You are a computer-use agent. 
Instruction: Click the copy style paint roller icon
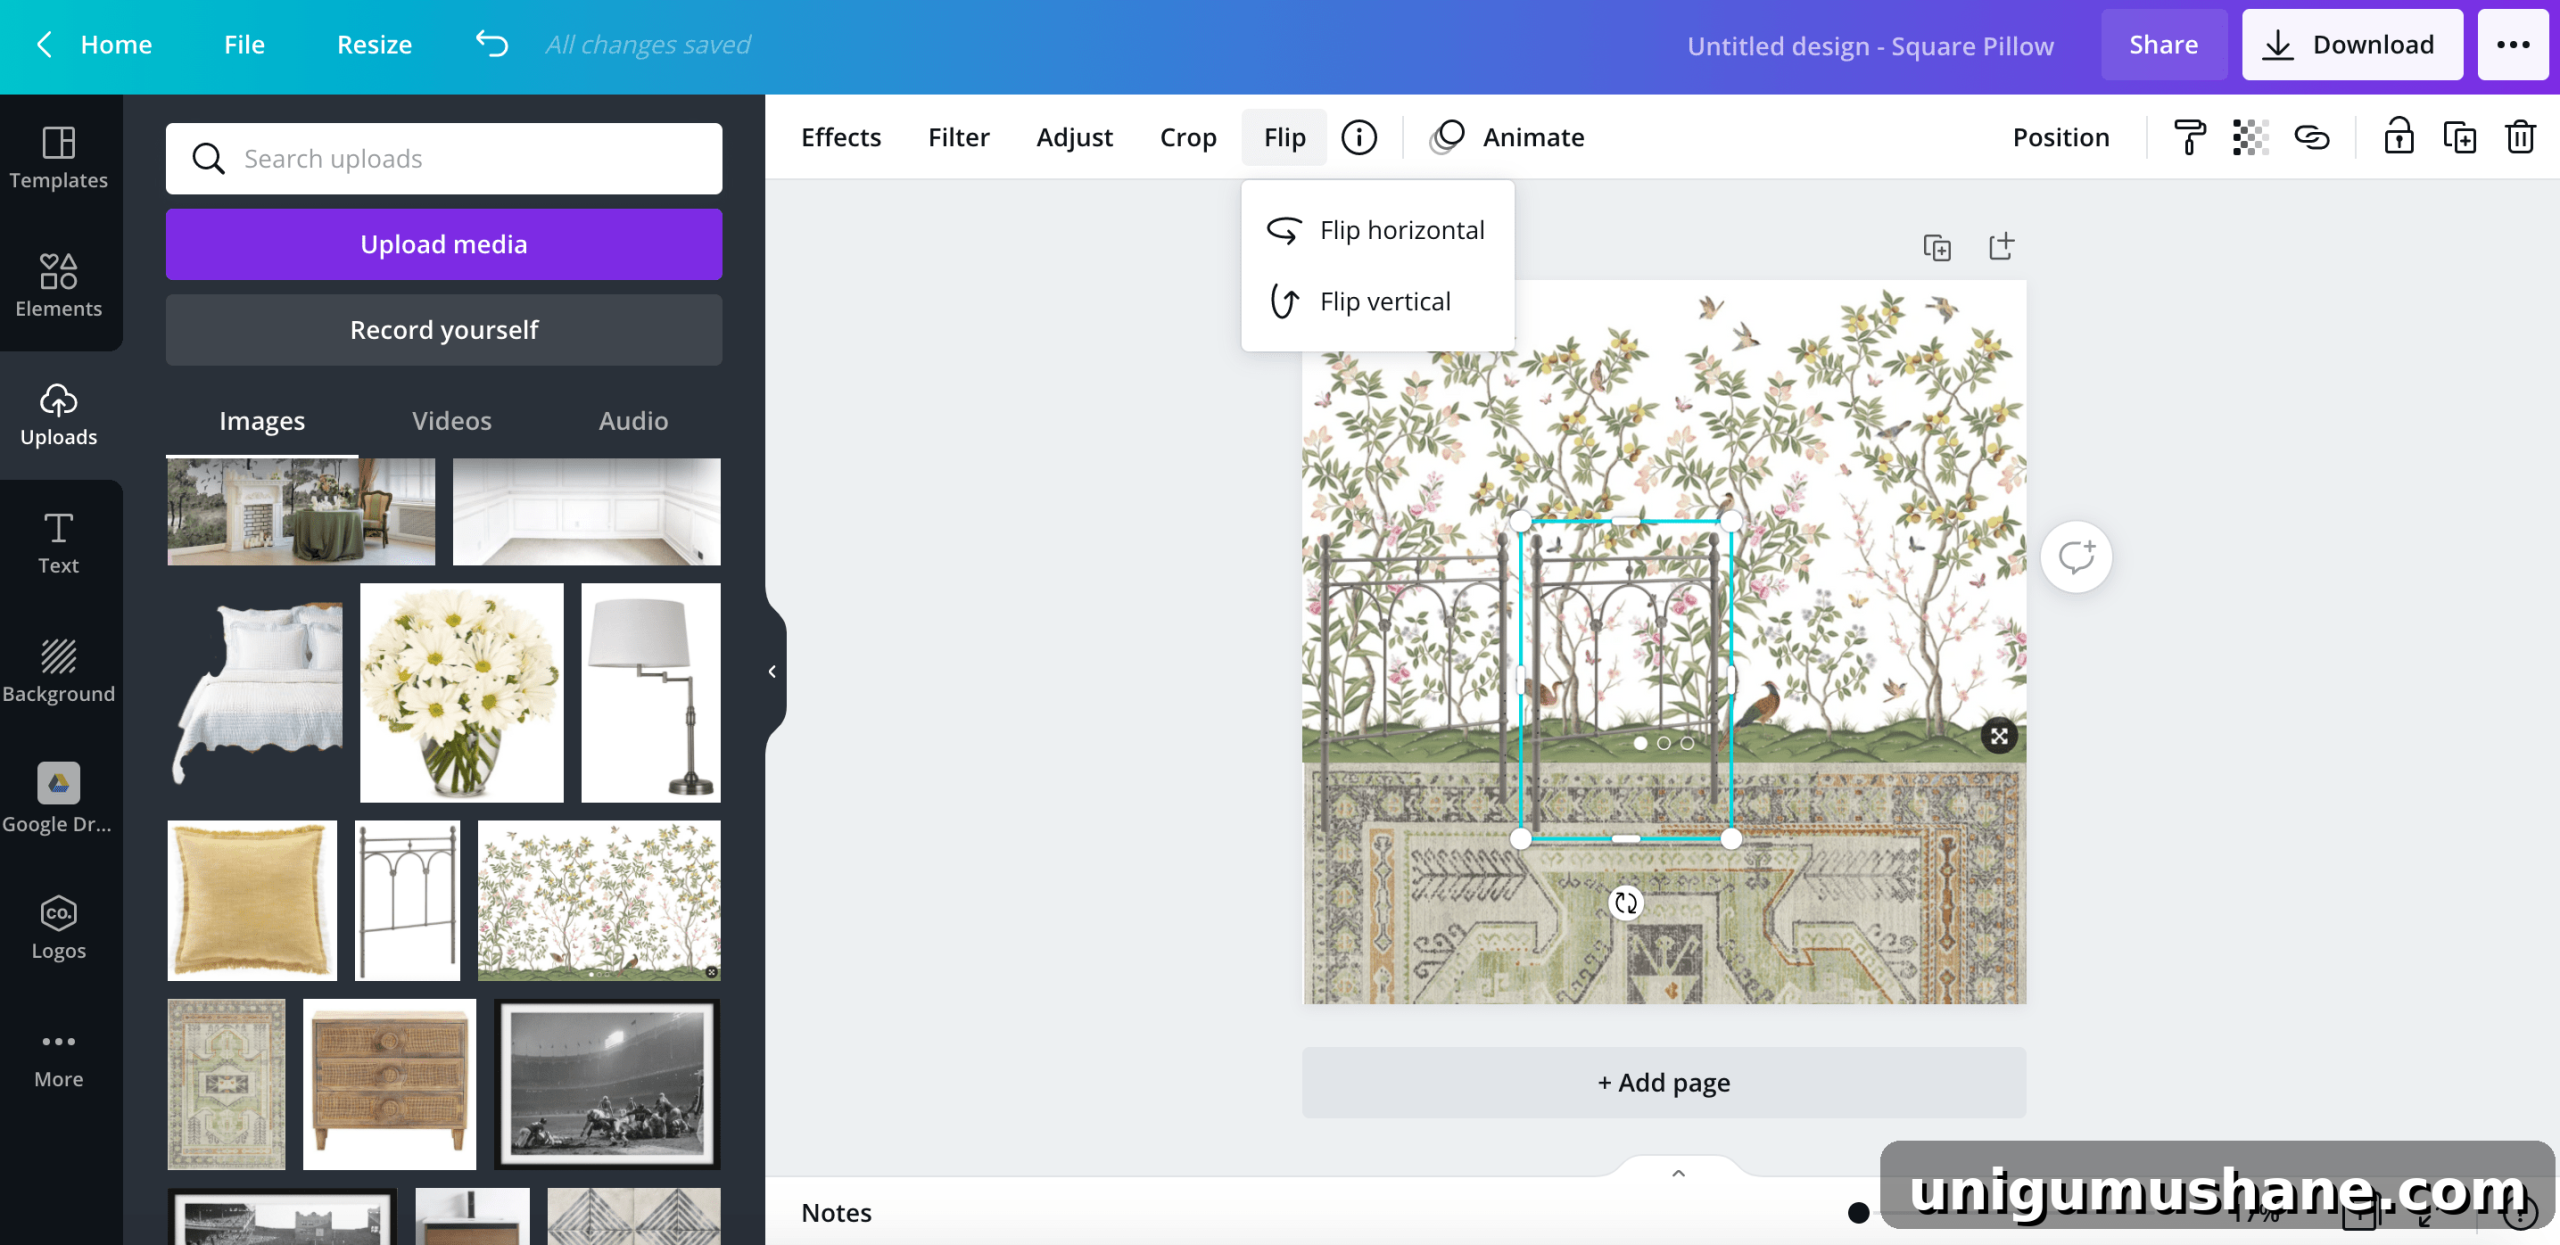2189,137
